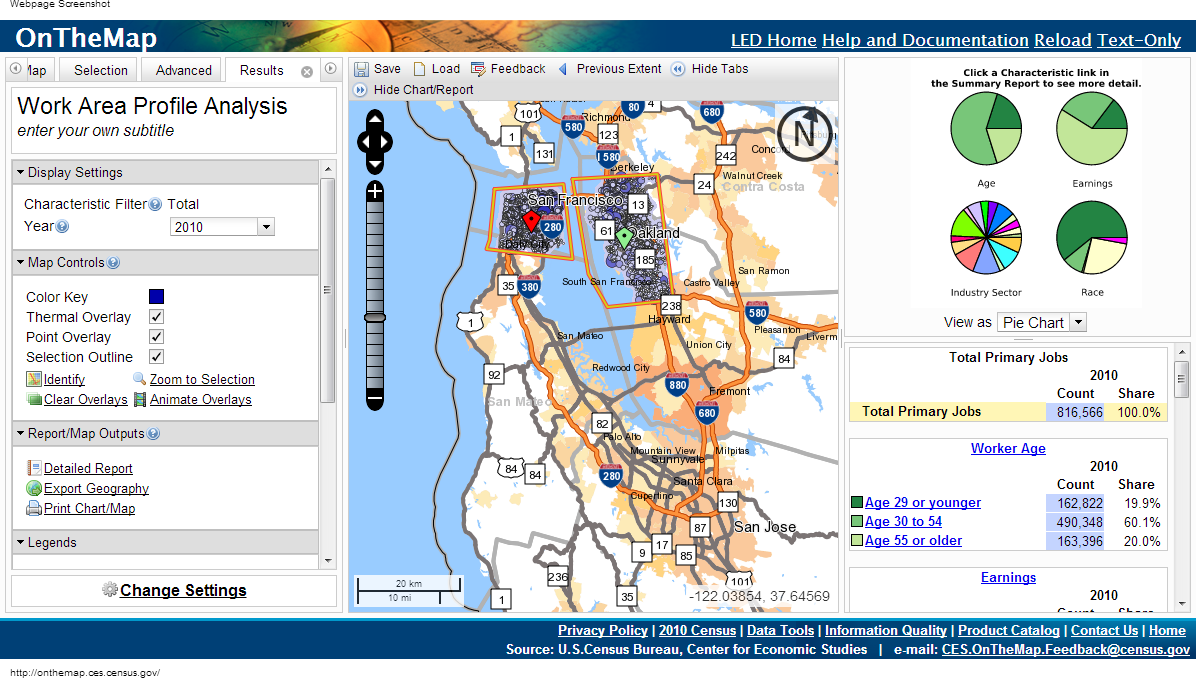
Task: Click the Load document icon
Action: (x=420, y=69)
